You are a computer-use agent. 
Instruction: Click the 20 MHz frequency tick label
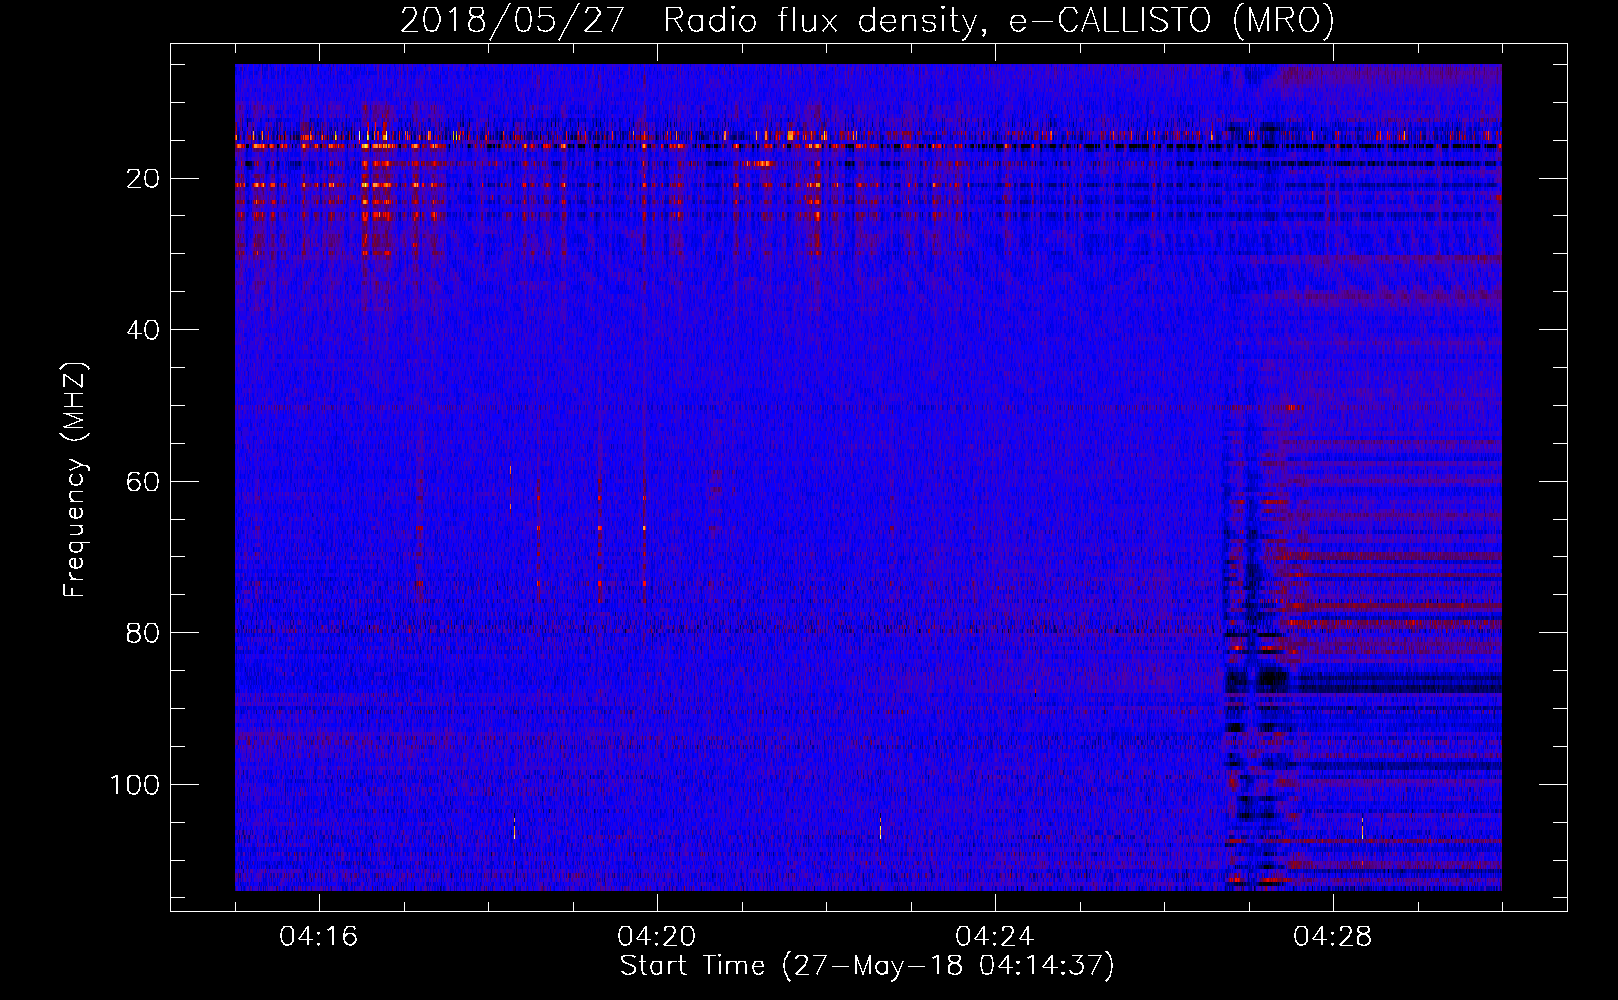click(143, 179)
